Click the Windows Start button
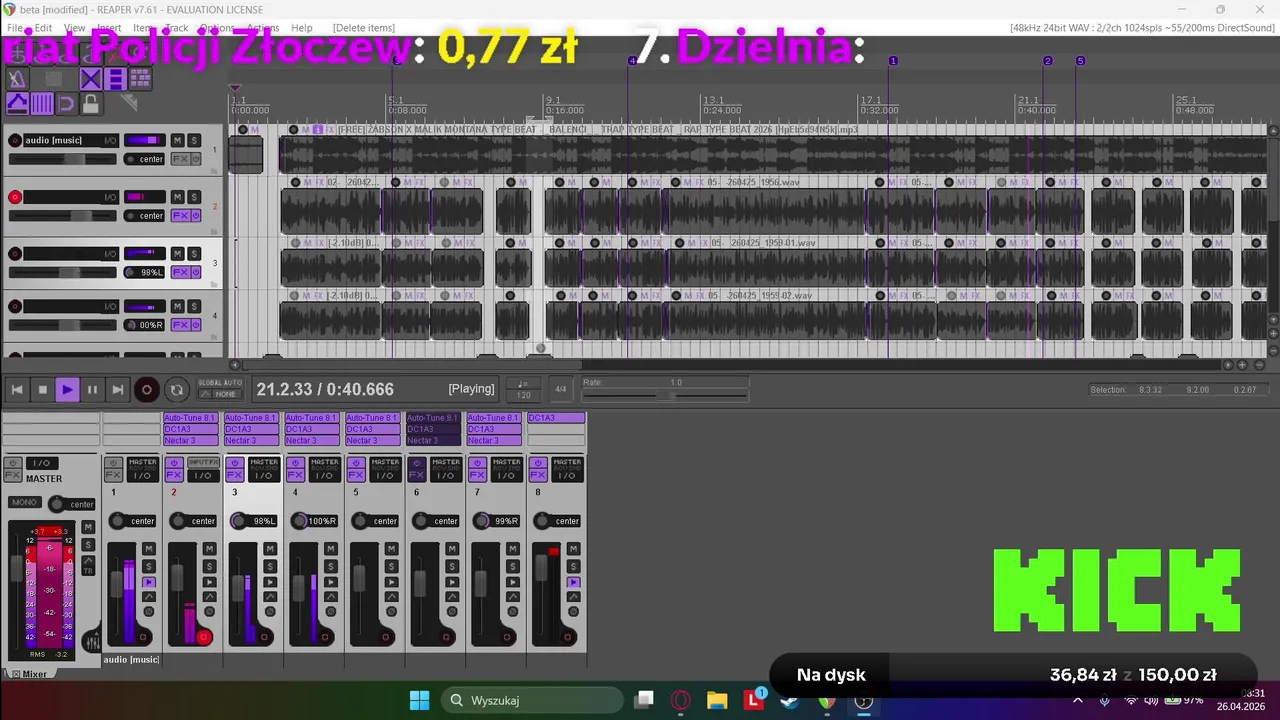 (419, 700)
